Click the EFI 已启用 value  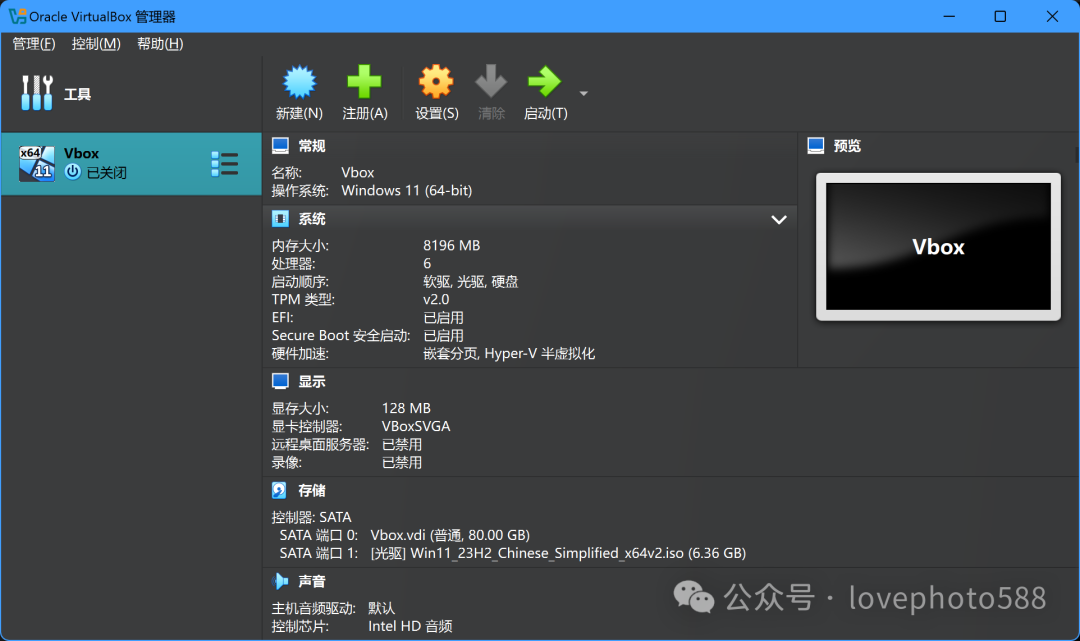point(443,317)
